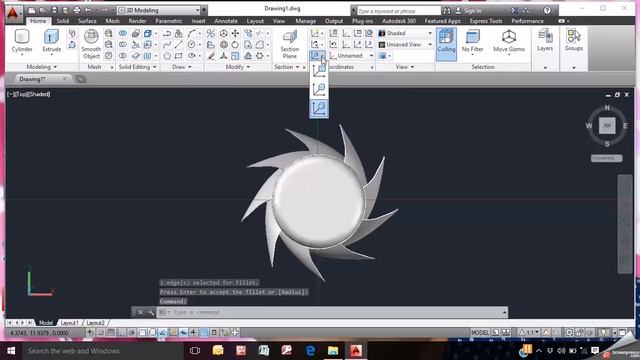The image size is (640, 360).
Task: Select the Rotate tool in Modify panel
Action: point(236,44)
